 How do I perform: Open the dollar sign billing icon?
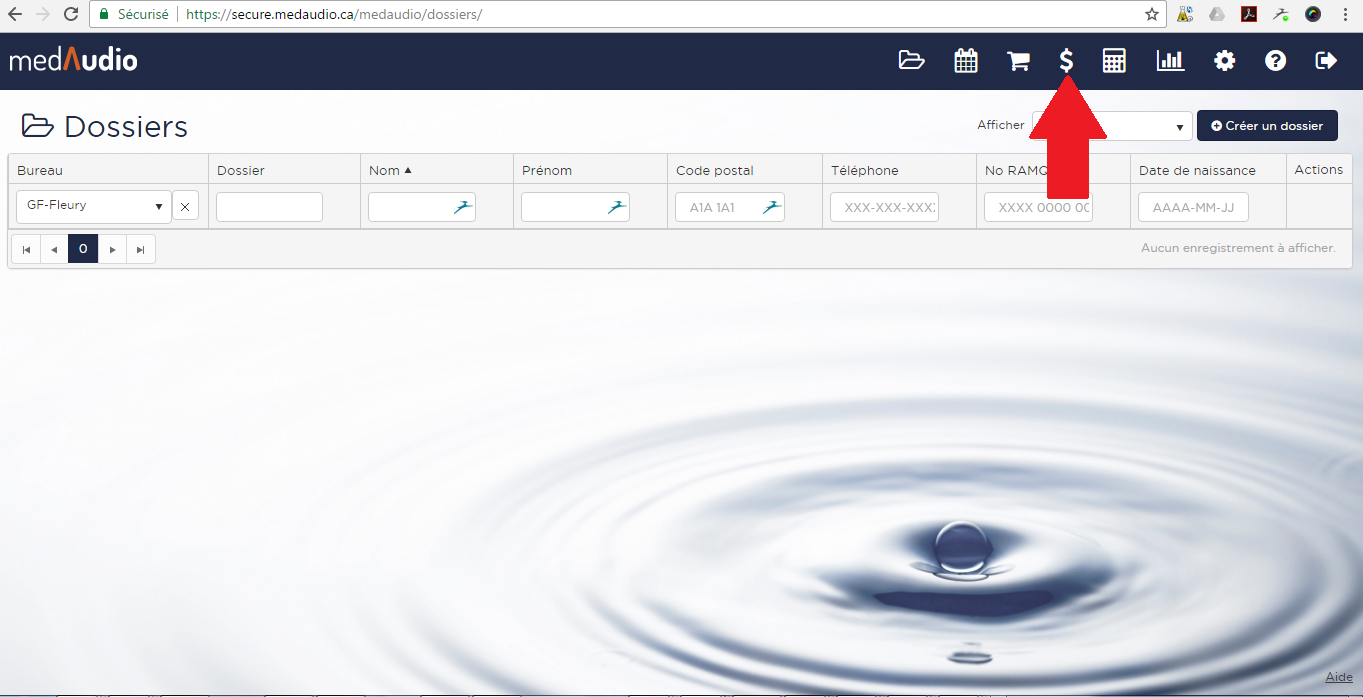(1067, 61)
